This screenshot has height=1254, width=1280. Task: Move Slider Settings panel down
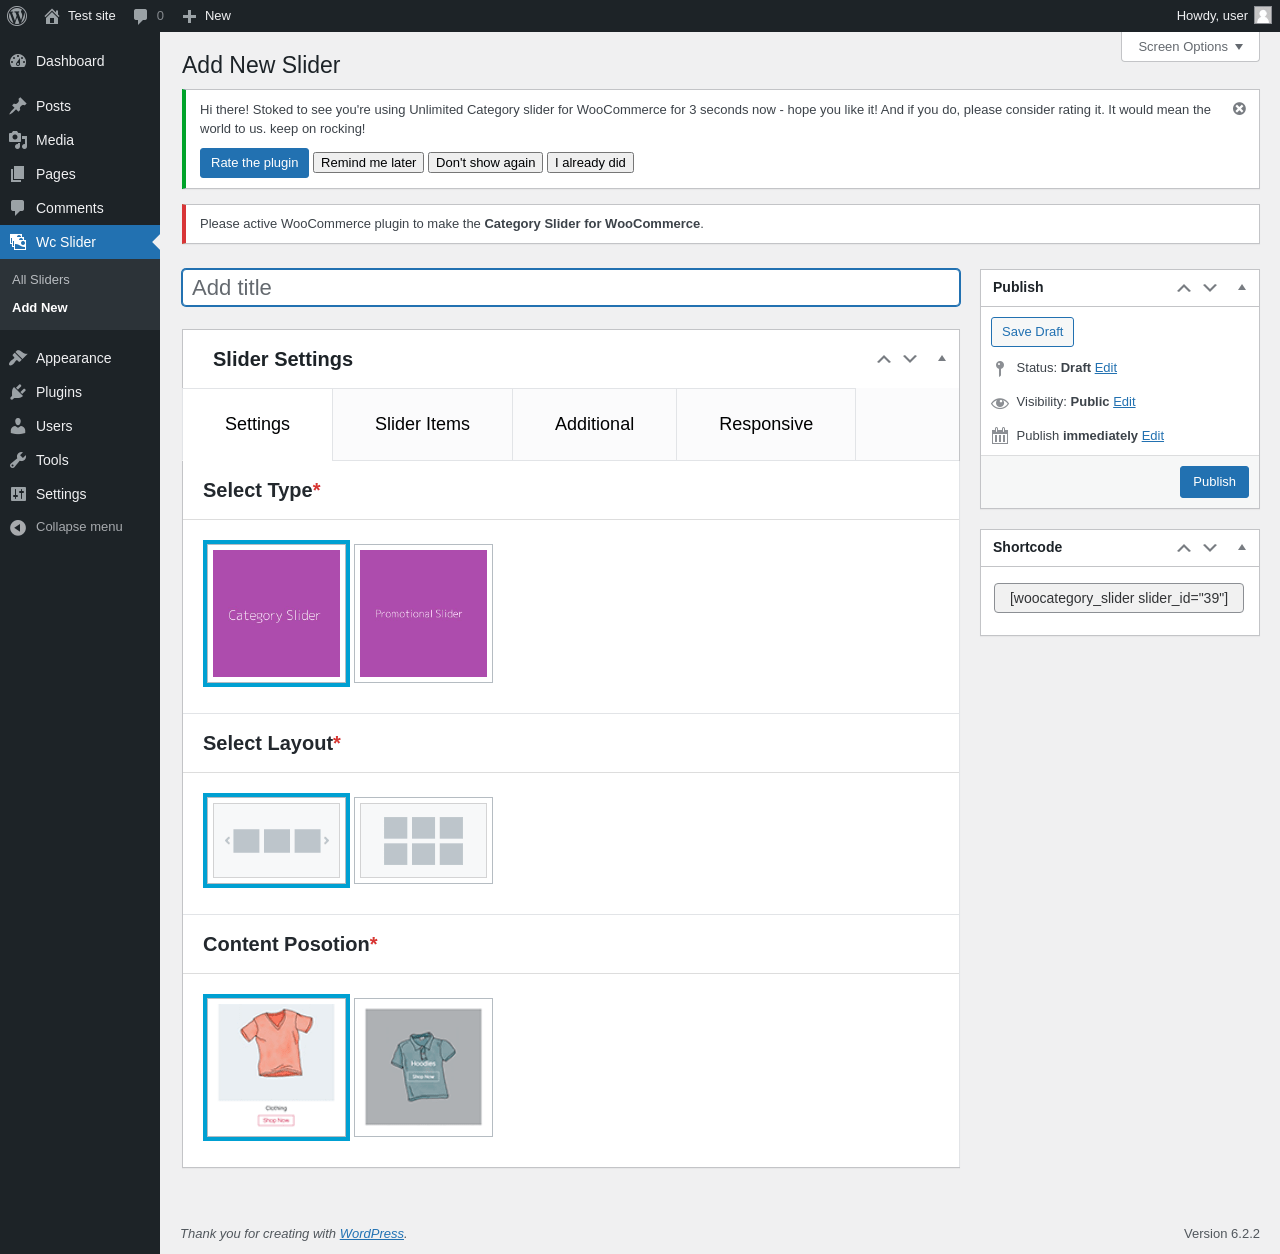pos(910,359)
